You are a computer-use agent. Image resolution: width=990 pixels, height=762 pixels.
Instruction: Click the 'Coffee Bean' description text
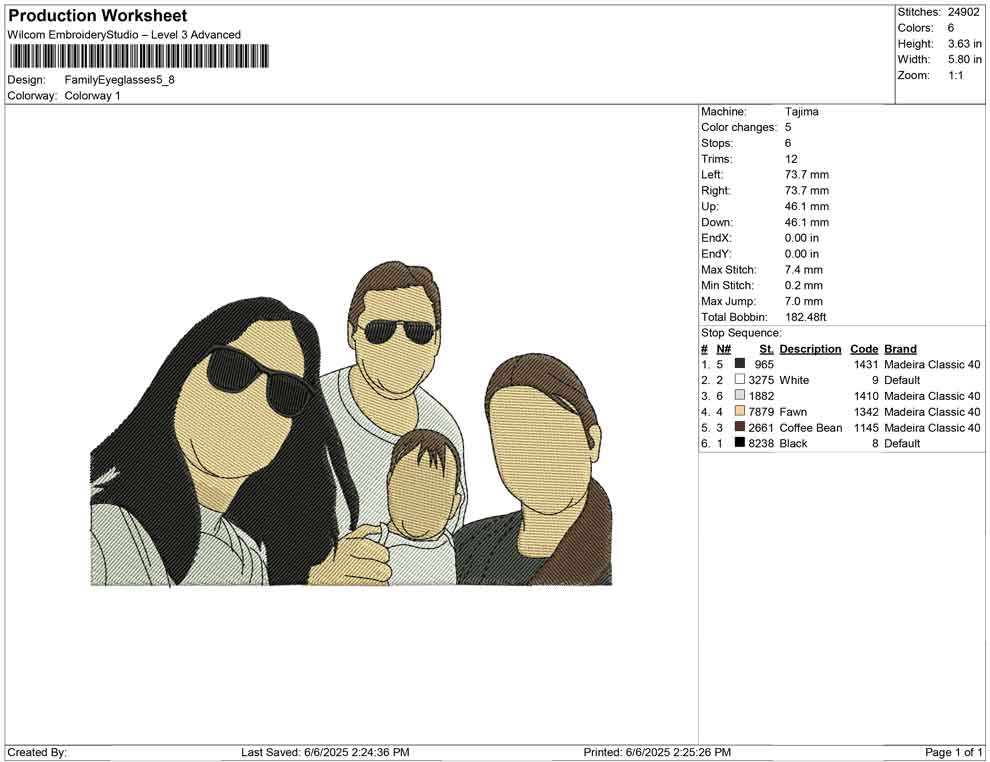tap(811, 427)
